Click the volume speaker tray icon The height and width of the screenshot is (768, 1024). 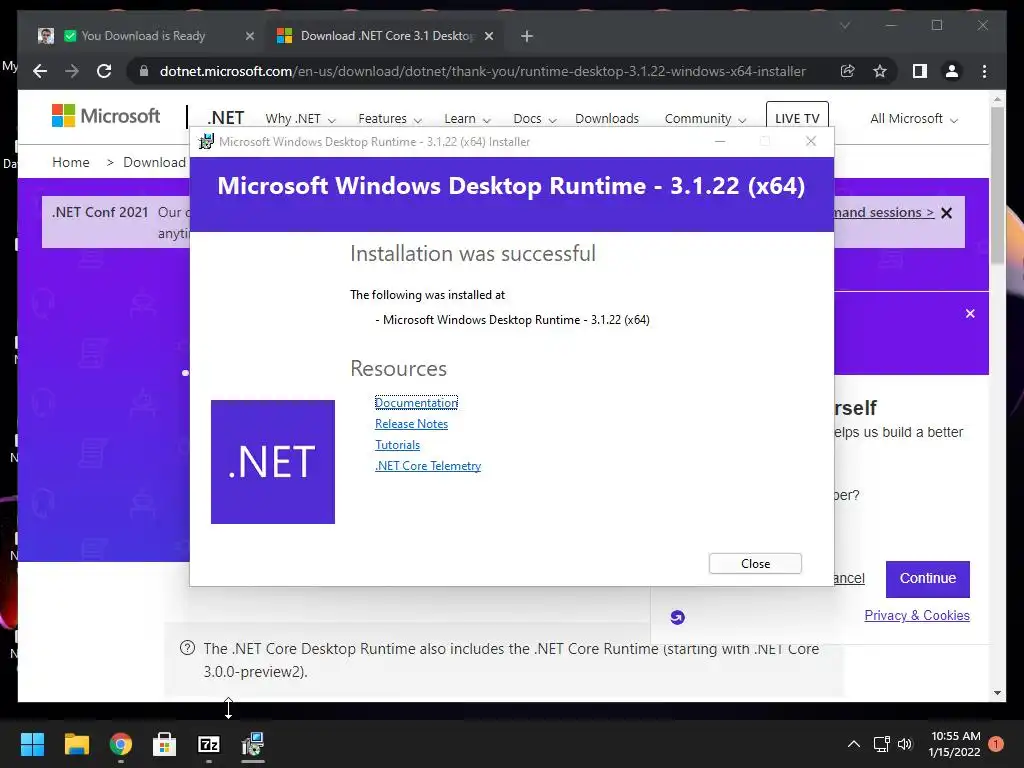click(x=905, y=744)
